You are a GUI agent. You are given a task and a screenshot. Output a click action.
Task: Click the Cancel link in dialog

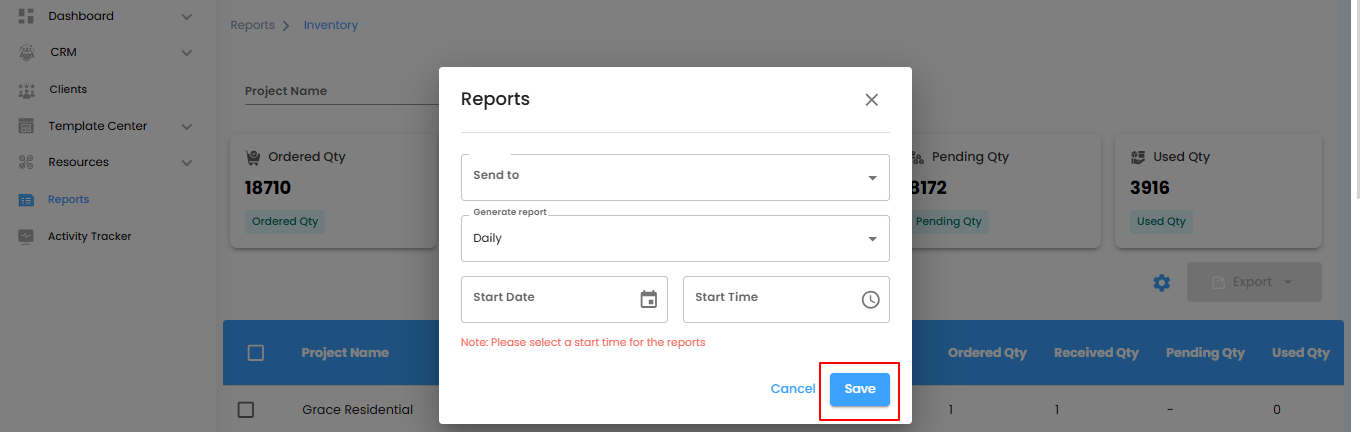click(x=792, y=389)
